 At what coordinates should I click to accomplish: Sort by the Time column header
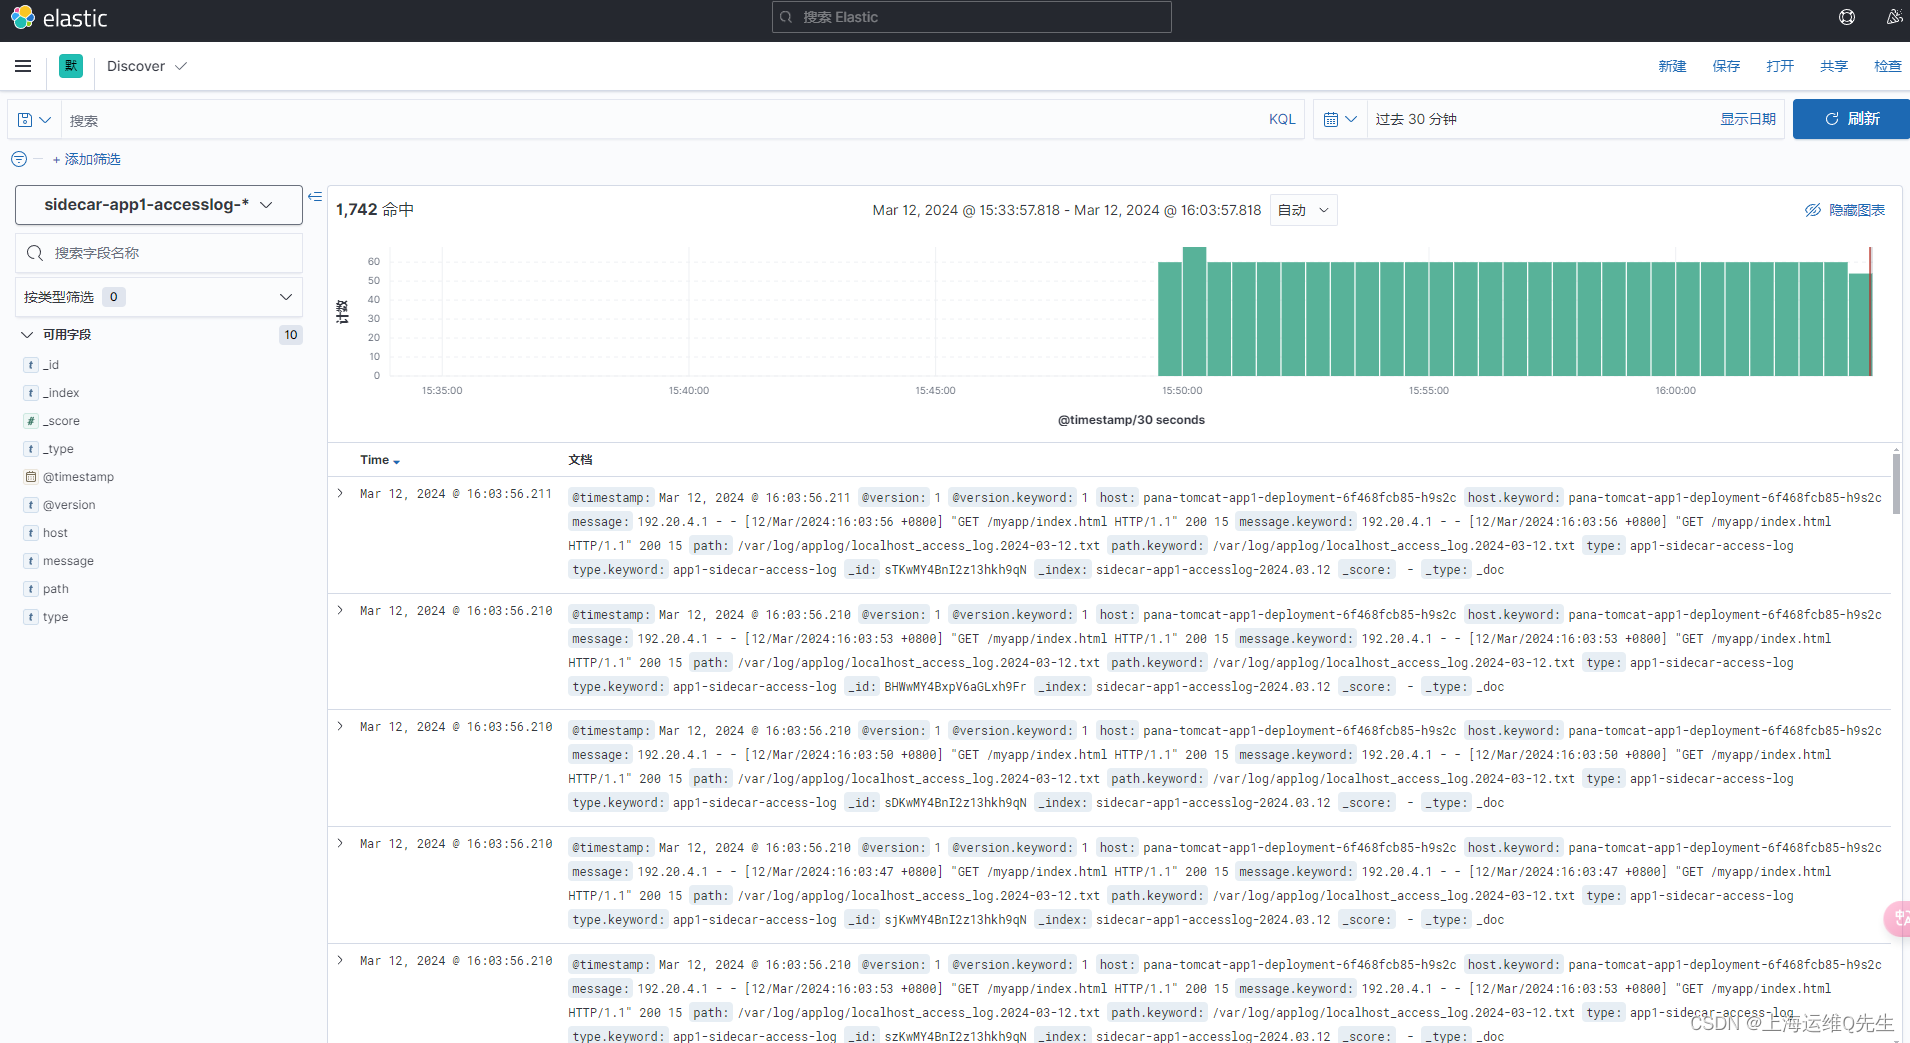[380, 460]
